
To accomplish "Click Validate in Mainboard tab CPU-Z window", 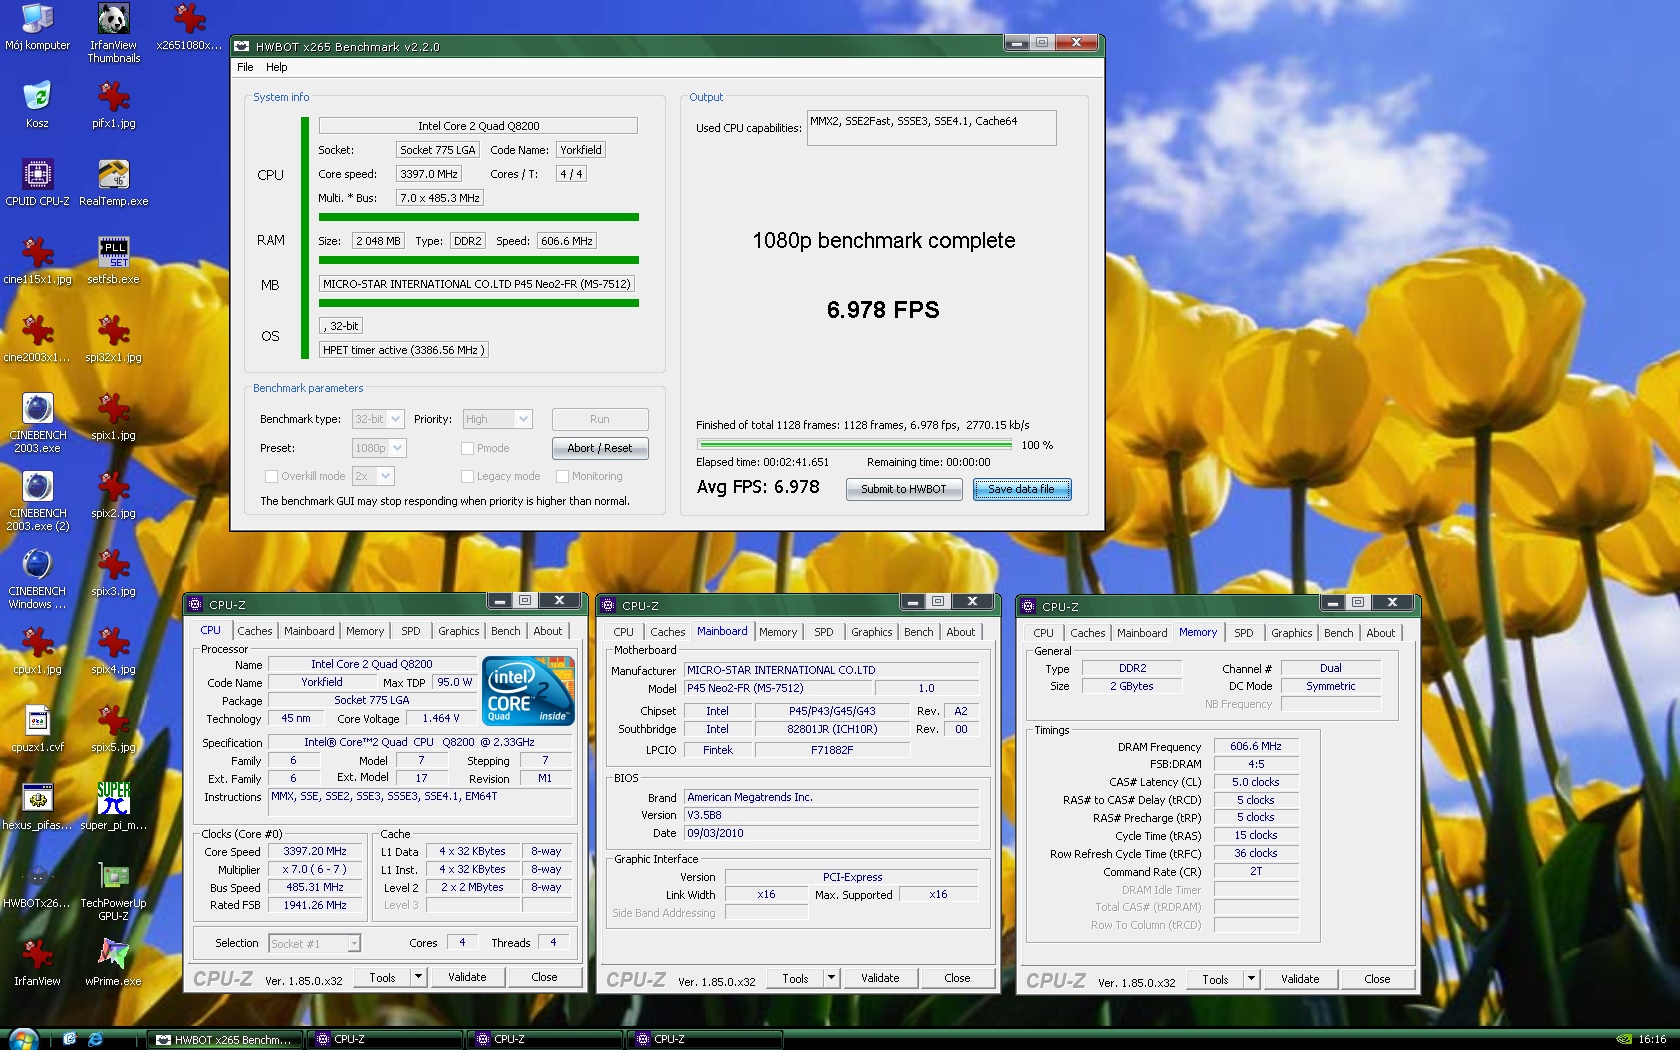I will (880, 978).
